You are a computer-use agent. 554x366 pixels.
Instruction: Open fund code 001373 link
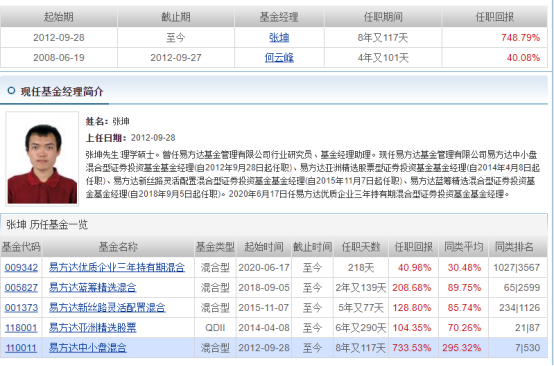pyautogui.click(x=21, y=308)
